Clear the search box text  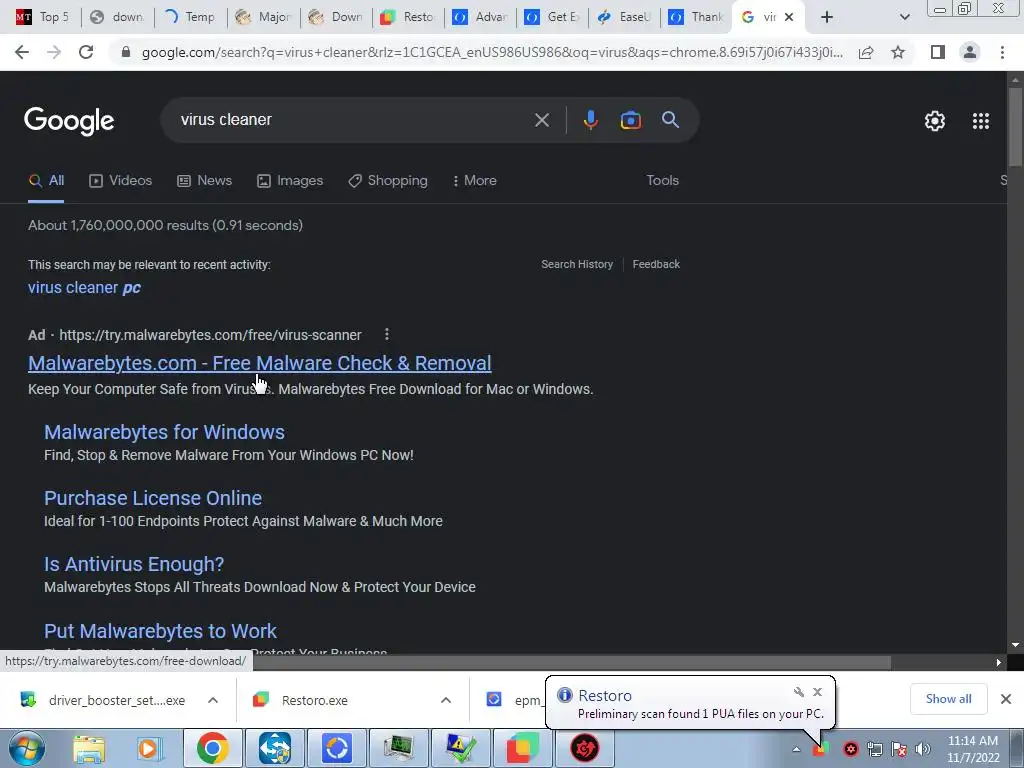[541, 120]
